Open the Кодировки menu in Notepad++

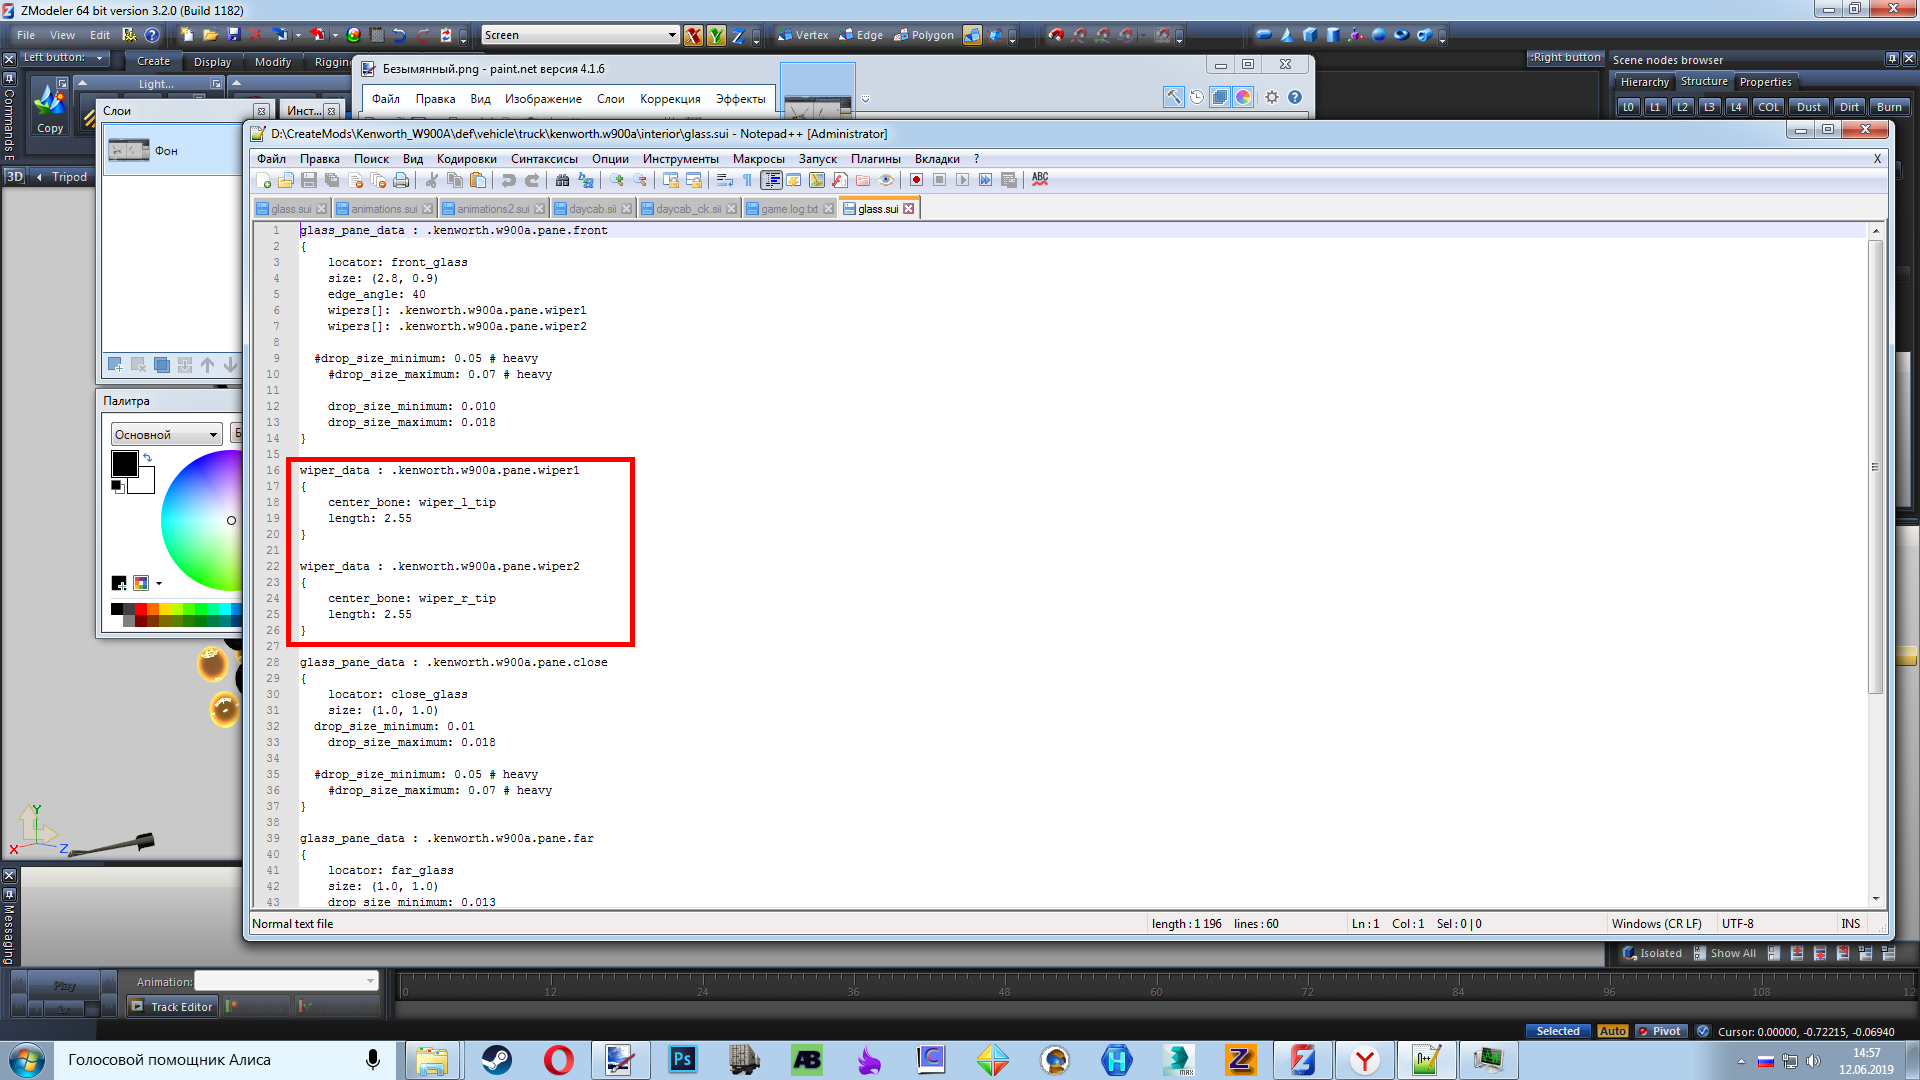tap(466, 159)
